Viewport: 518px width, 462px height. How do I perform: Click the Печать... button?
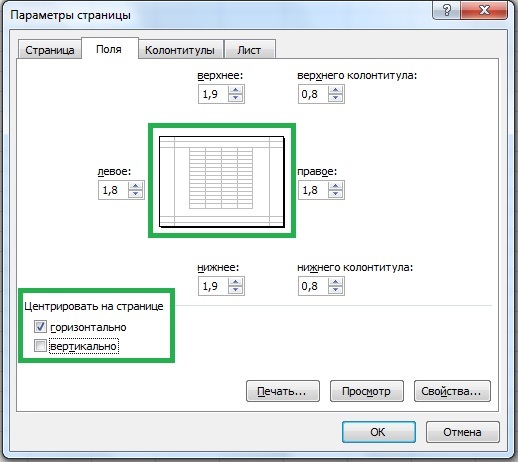pyautogui.click(x=283, y=391)
